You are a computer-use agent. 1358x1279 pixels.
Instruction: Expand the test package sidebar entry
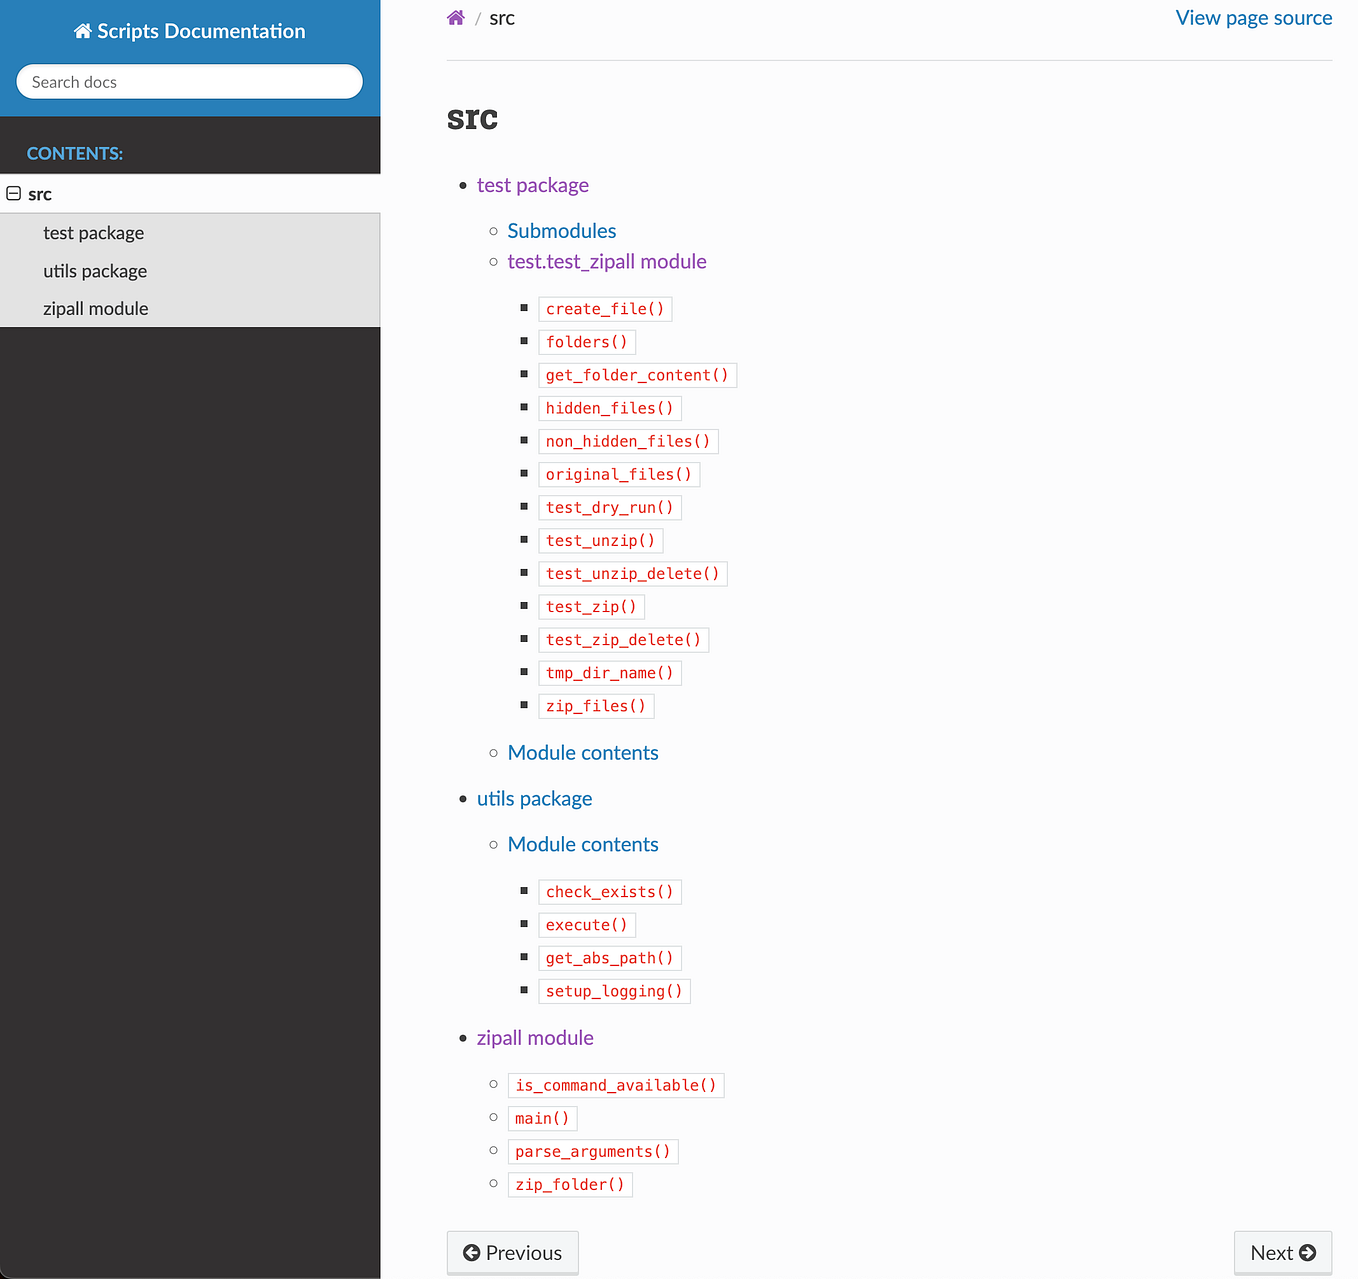[93, 232]
